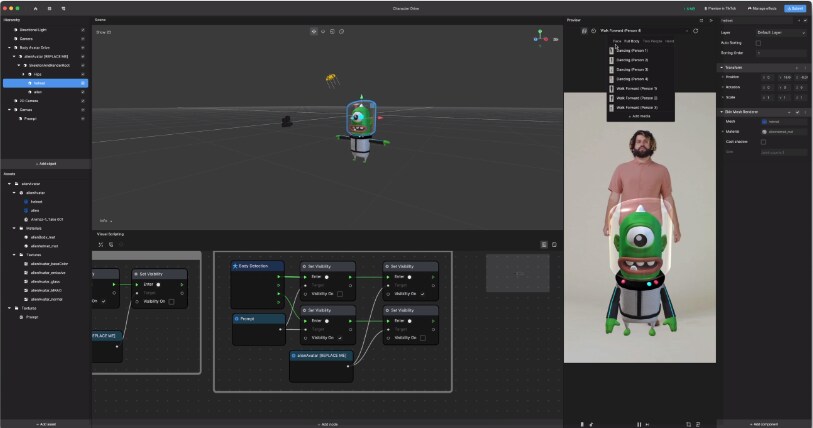Click the Position Y value field

(784, 77)
